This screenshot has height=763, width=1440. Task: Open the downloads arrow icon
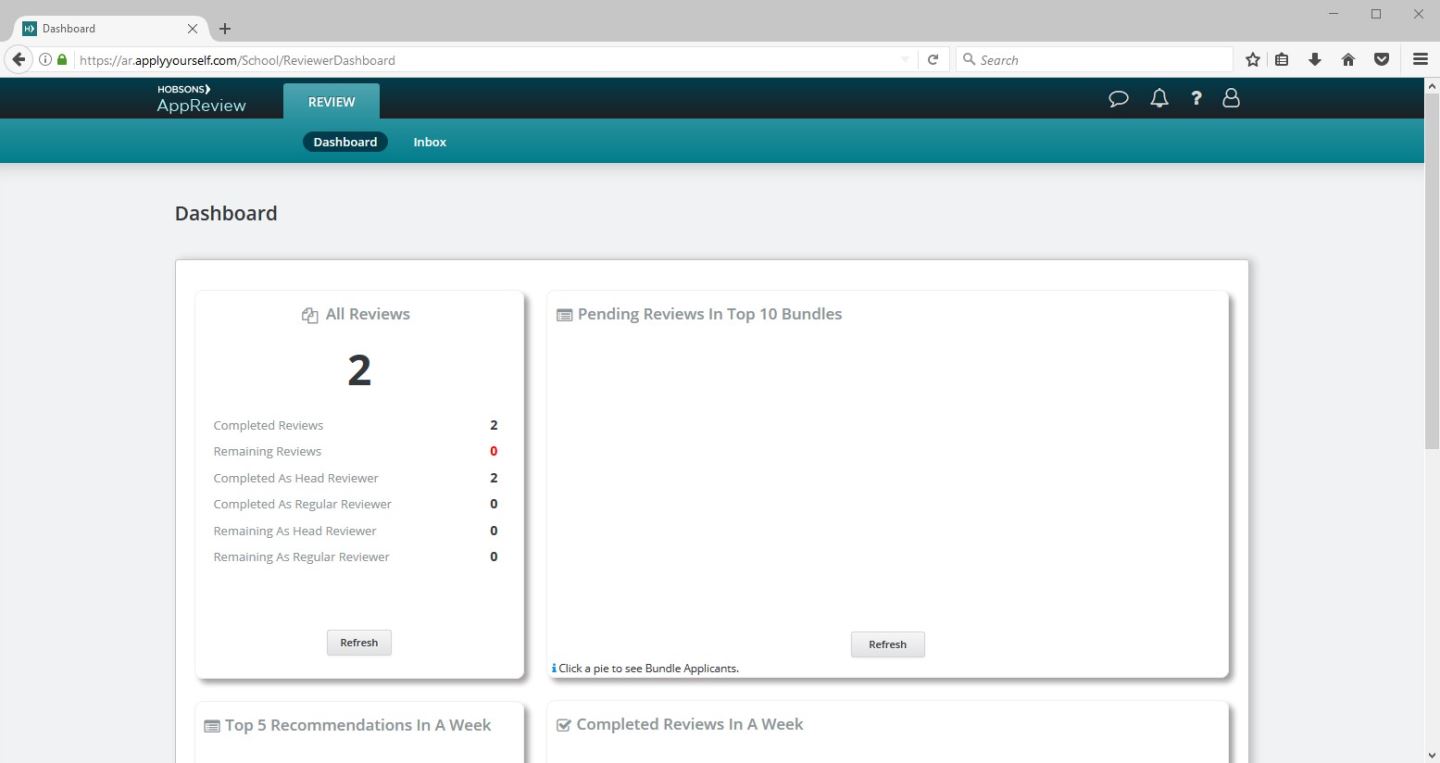[1315, 60]
